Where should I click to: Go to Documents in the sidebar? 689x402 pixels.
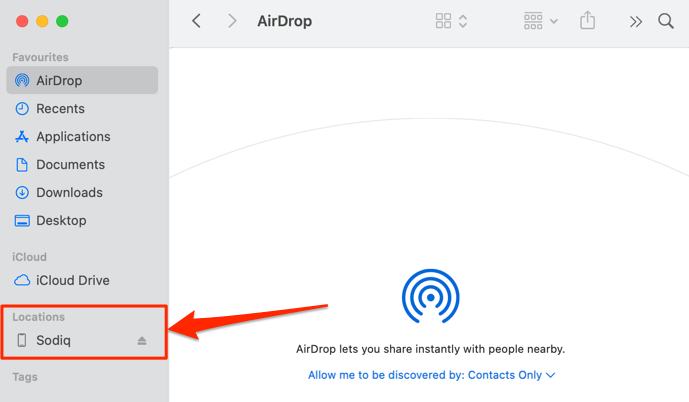point(69,164)
